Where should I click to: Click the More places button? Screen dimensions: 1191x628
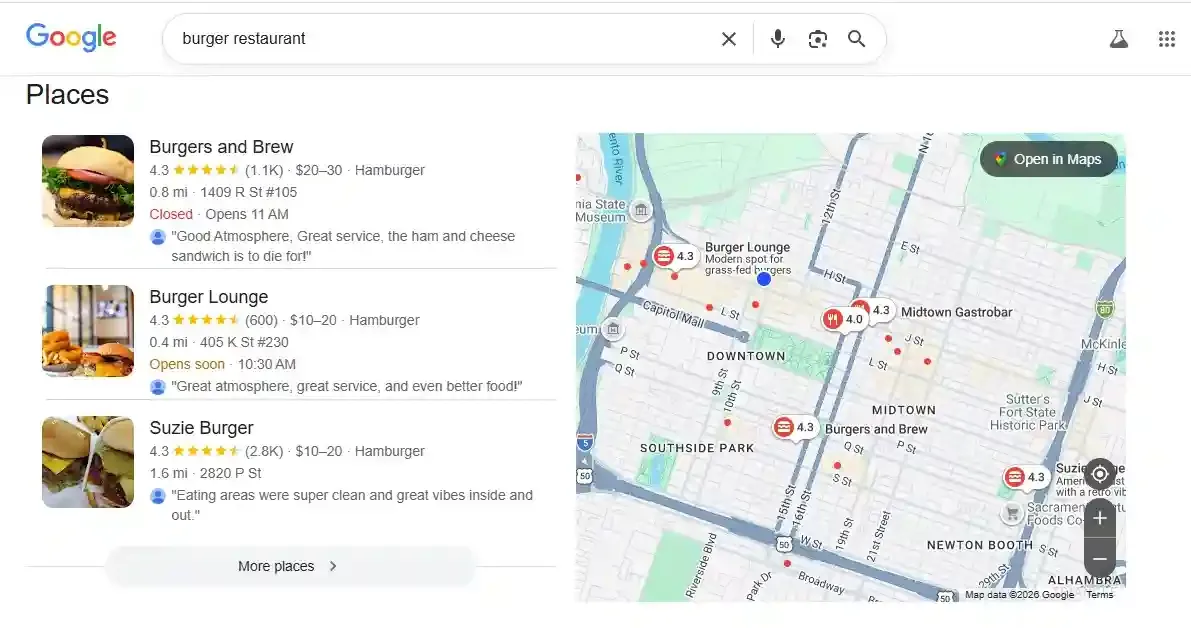pos(289,565)
